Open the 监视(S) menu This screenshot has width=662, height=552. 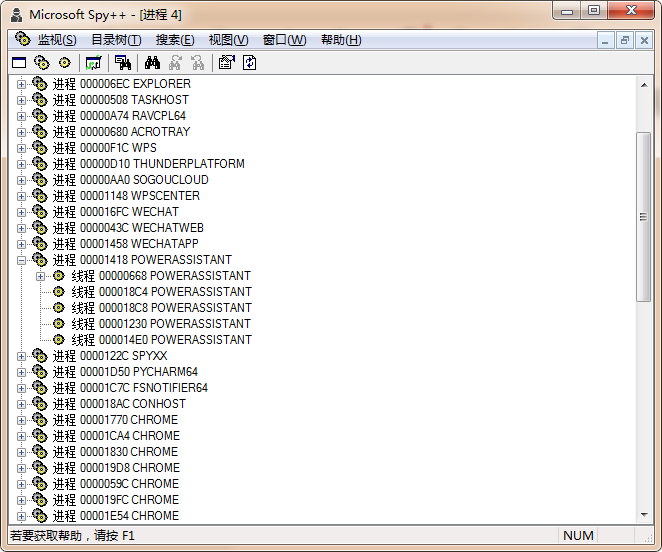pyautogui.click(x=57, y=40)
